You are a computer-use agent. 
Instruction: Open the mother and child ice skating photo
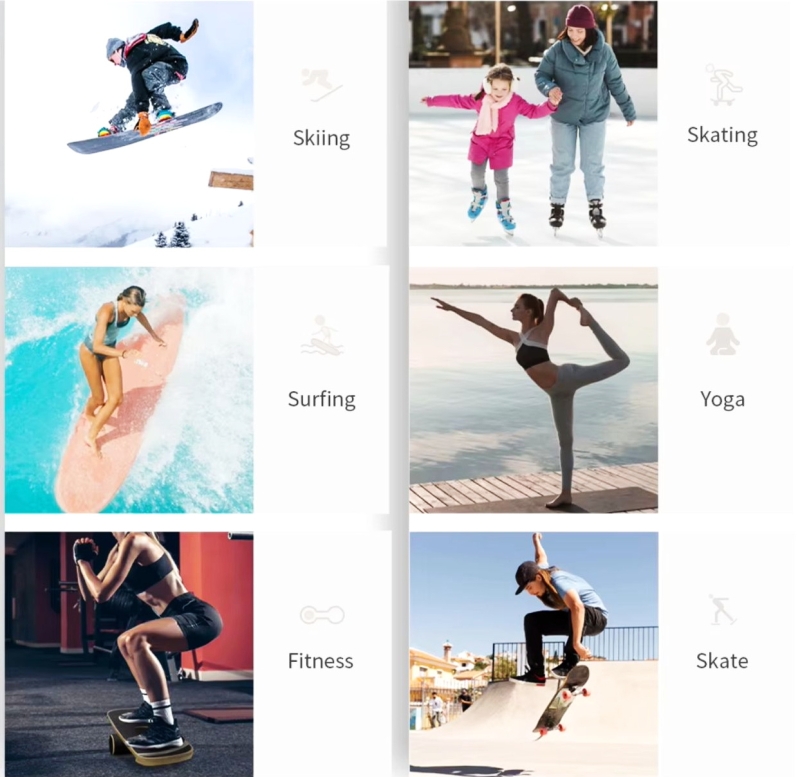533,123
